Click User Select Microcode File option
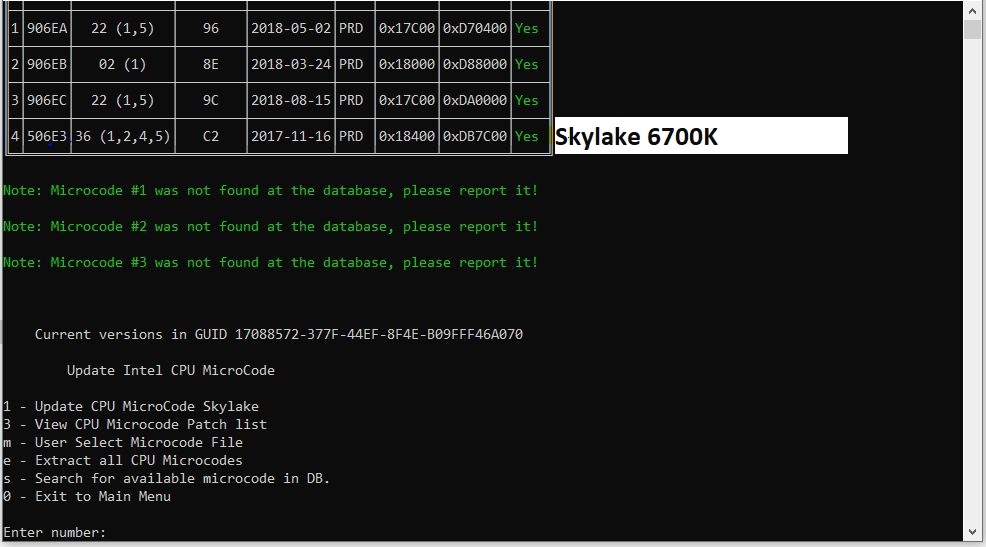 click(x=123, y=443)
